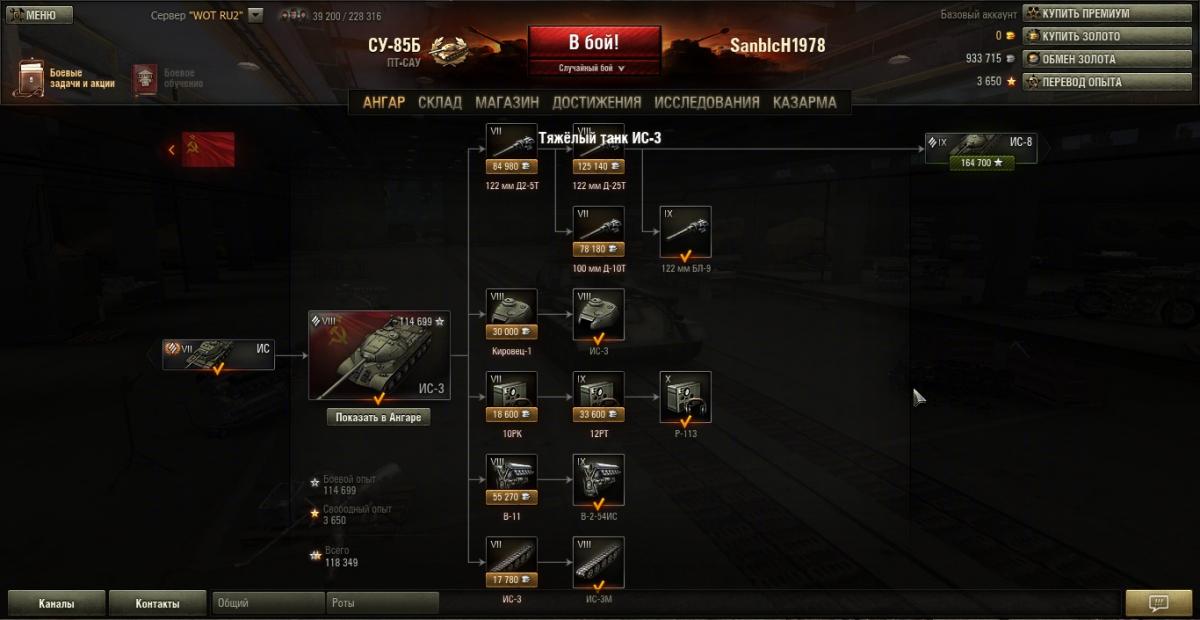Go back to the ИС tank node

tap(218, 355)
